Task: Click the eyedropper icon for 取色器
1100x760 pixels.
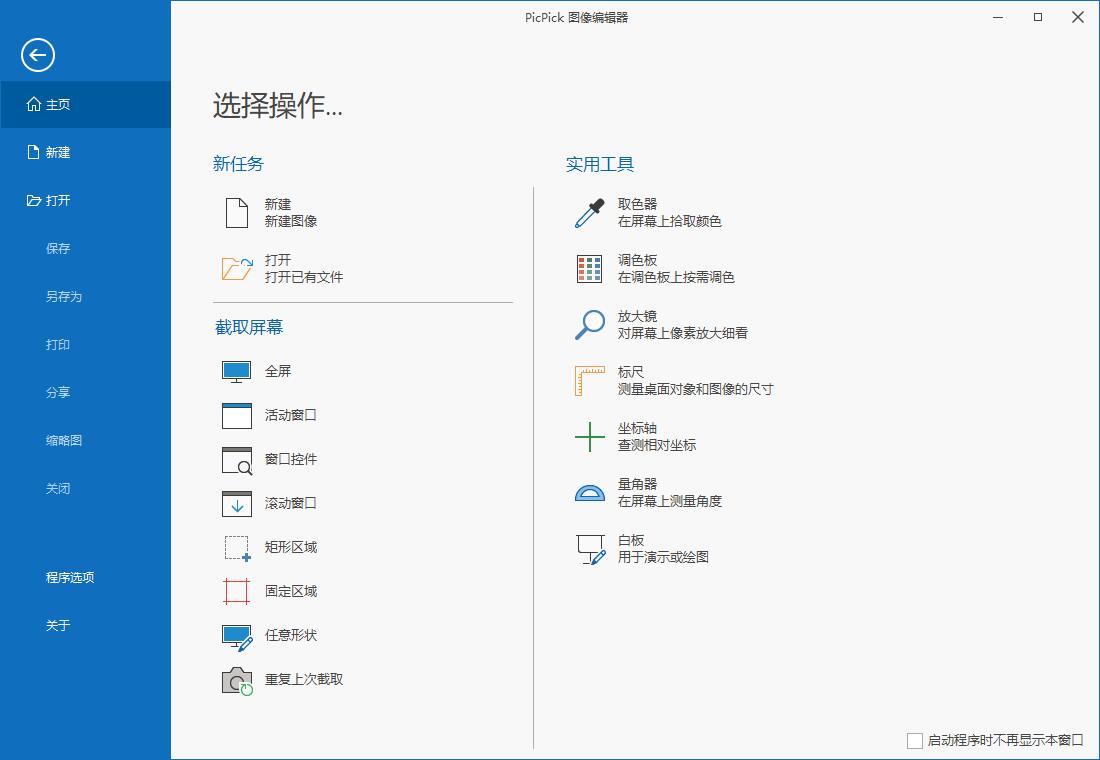Action: (589, 213)
